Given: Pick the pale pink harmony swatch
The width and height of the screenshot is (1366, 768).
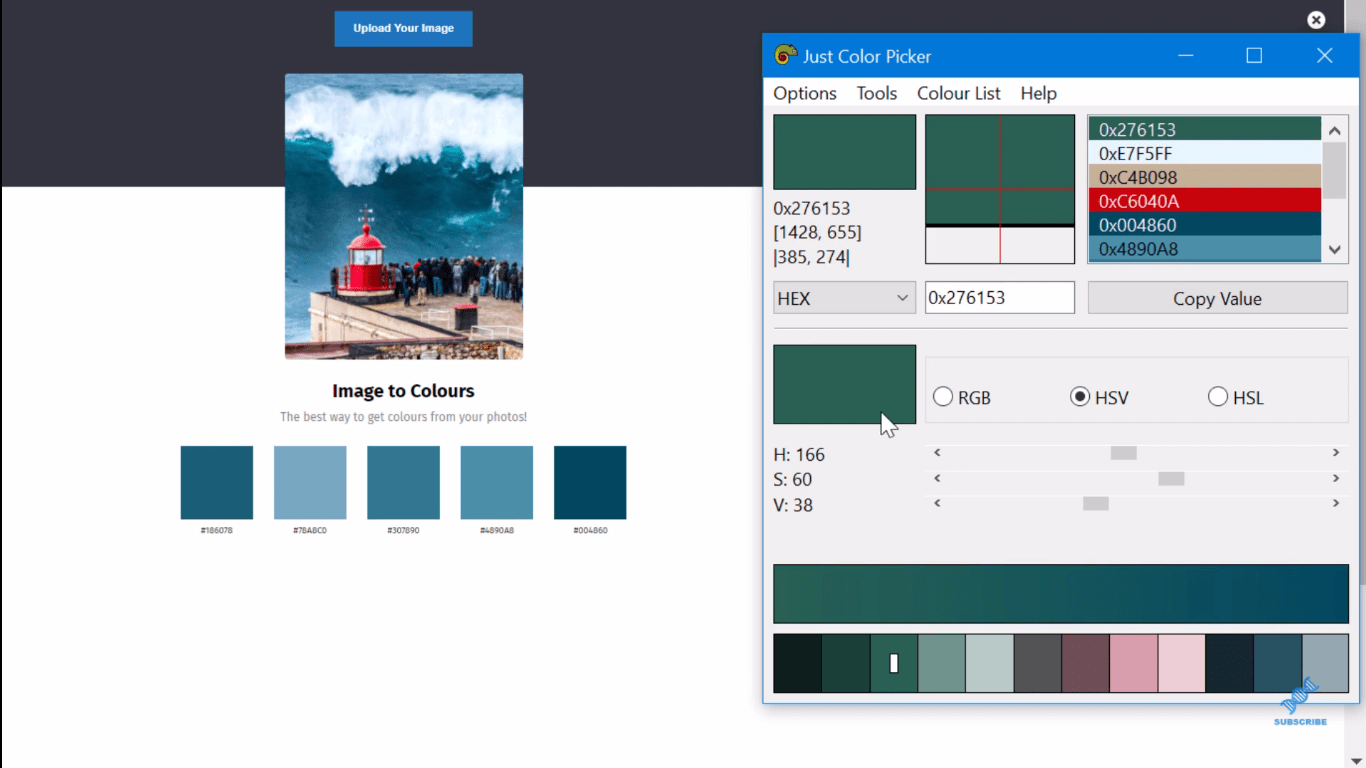Looking at the screenshot, I should [x=1182, y=663].
